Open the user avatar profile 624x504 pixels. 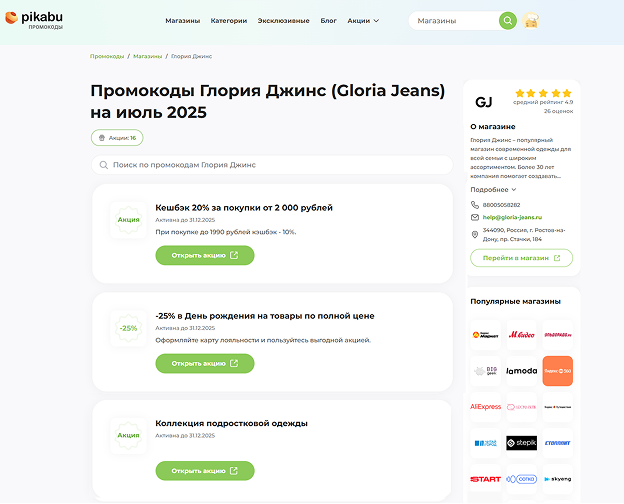click(530, 21)
